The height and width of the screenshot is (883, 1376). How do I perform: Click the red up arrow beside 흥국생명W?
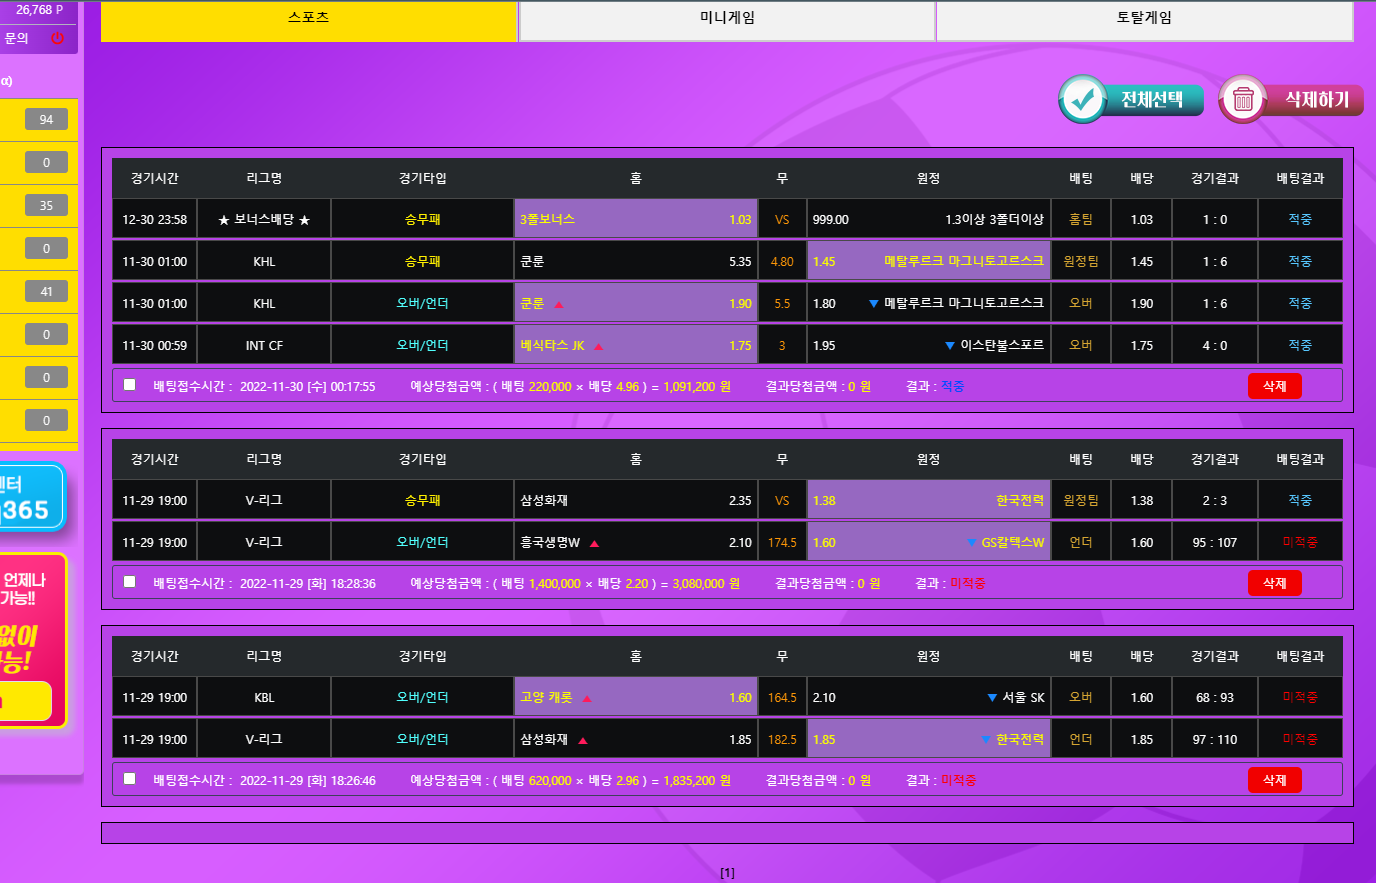(594, 543)
